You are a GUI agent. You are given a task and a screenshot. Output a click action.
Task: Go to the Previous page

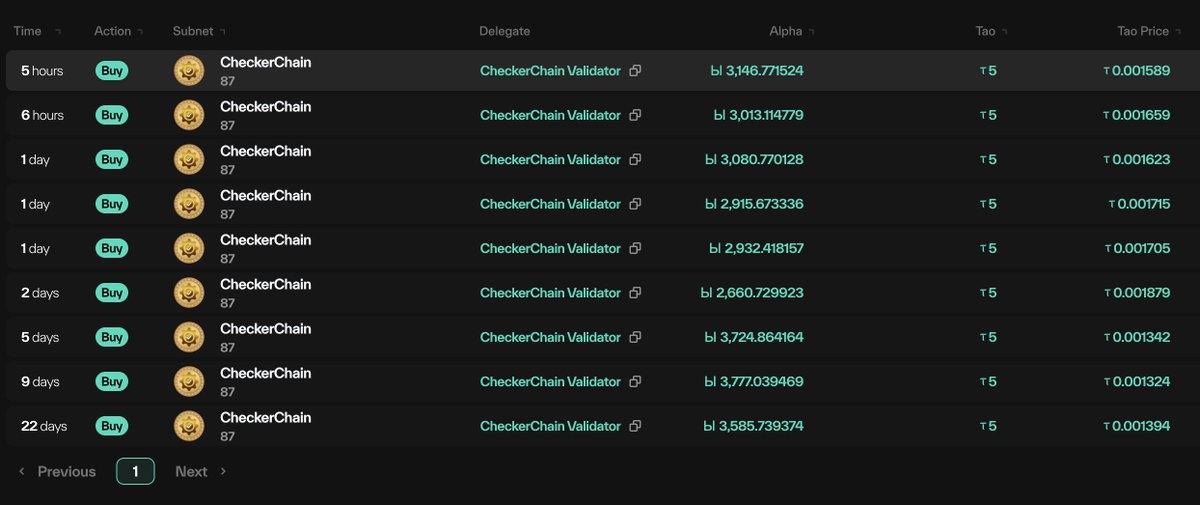pyautogui.click(x=58, y=471)
